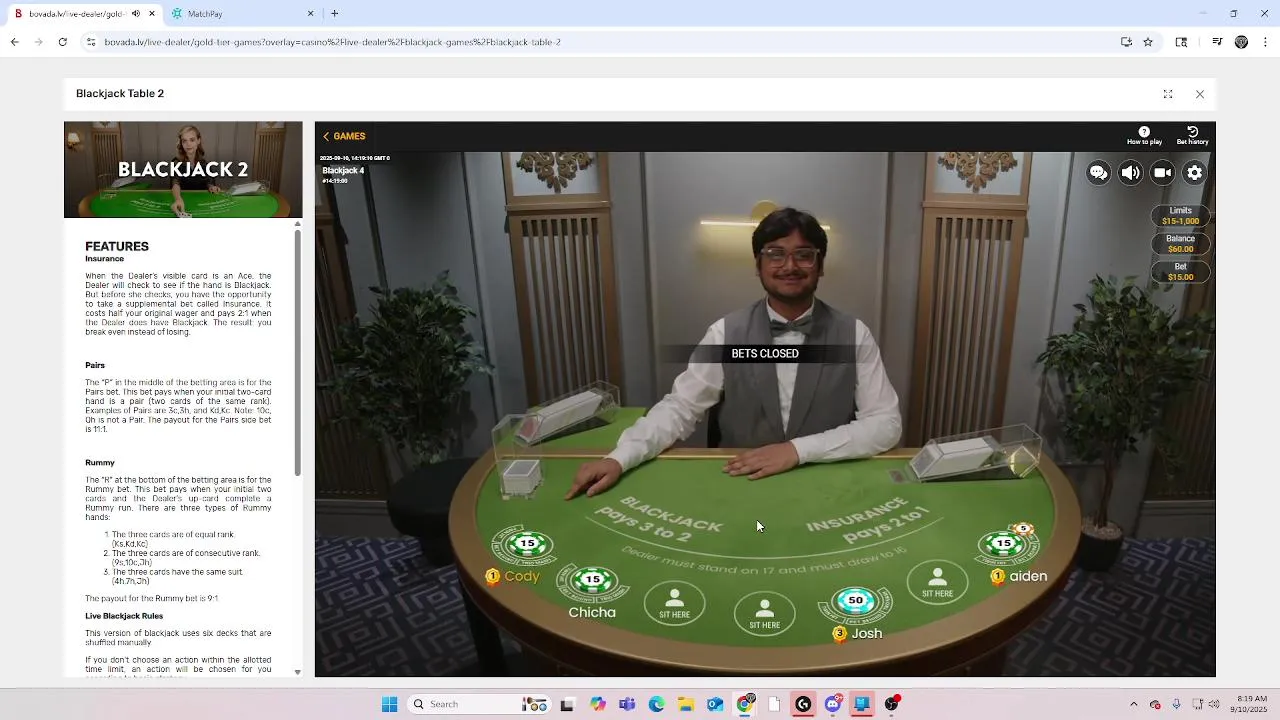The width and height of the screenshot is (1280, 720).
Task: View site information icon in address bar
Action: (x=90, y=42)
